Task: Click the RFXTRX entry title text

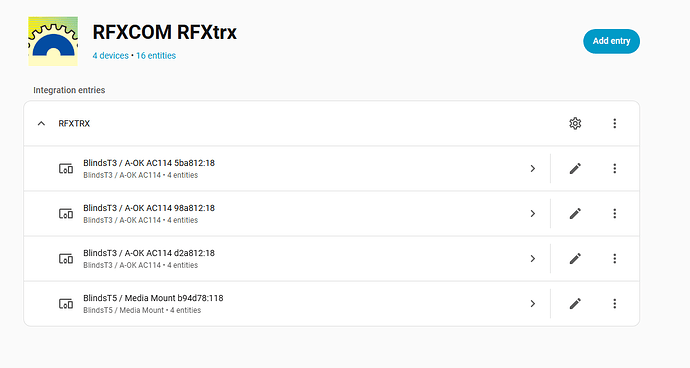Action: [x=74, y=124]
